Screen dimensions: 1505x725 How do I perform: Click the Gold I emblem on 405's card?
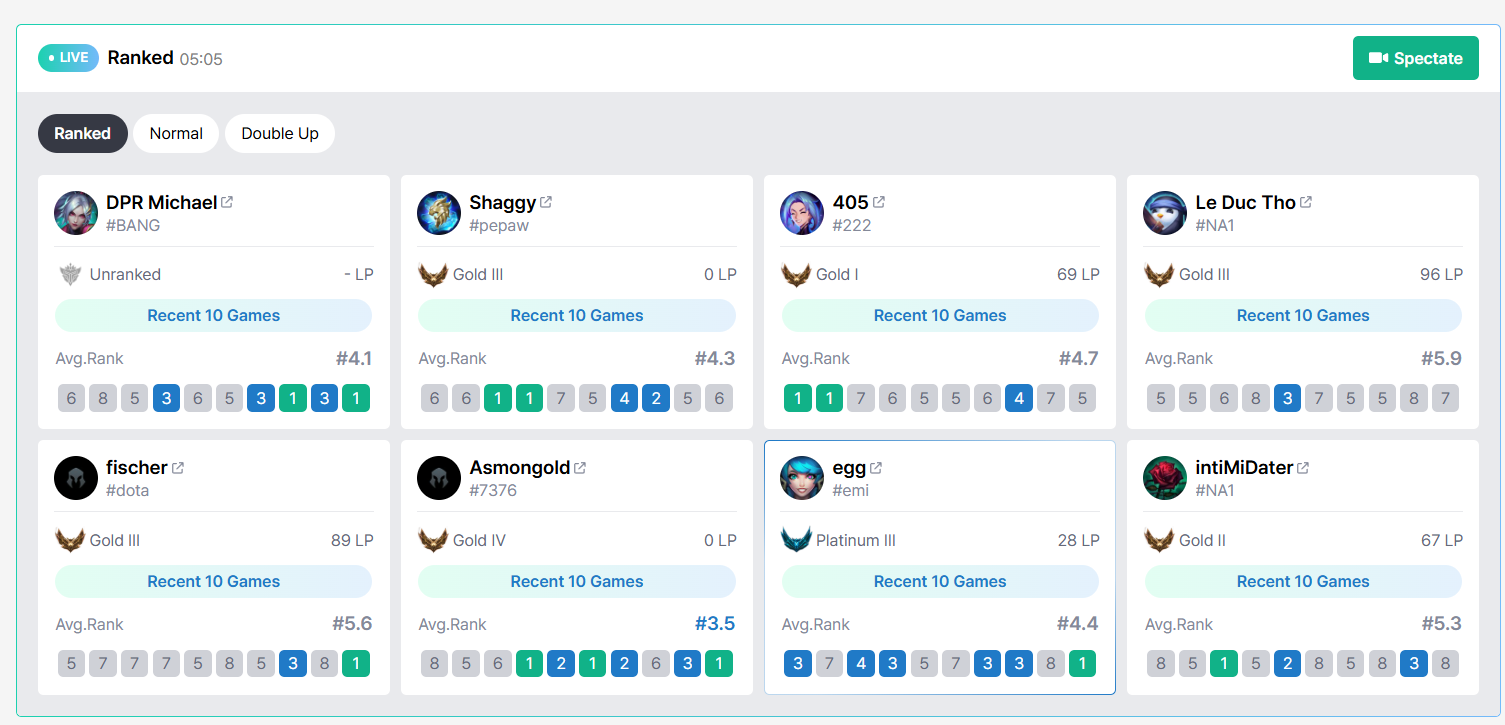[x=796, y=274]
